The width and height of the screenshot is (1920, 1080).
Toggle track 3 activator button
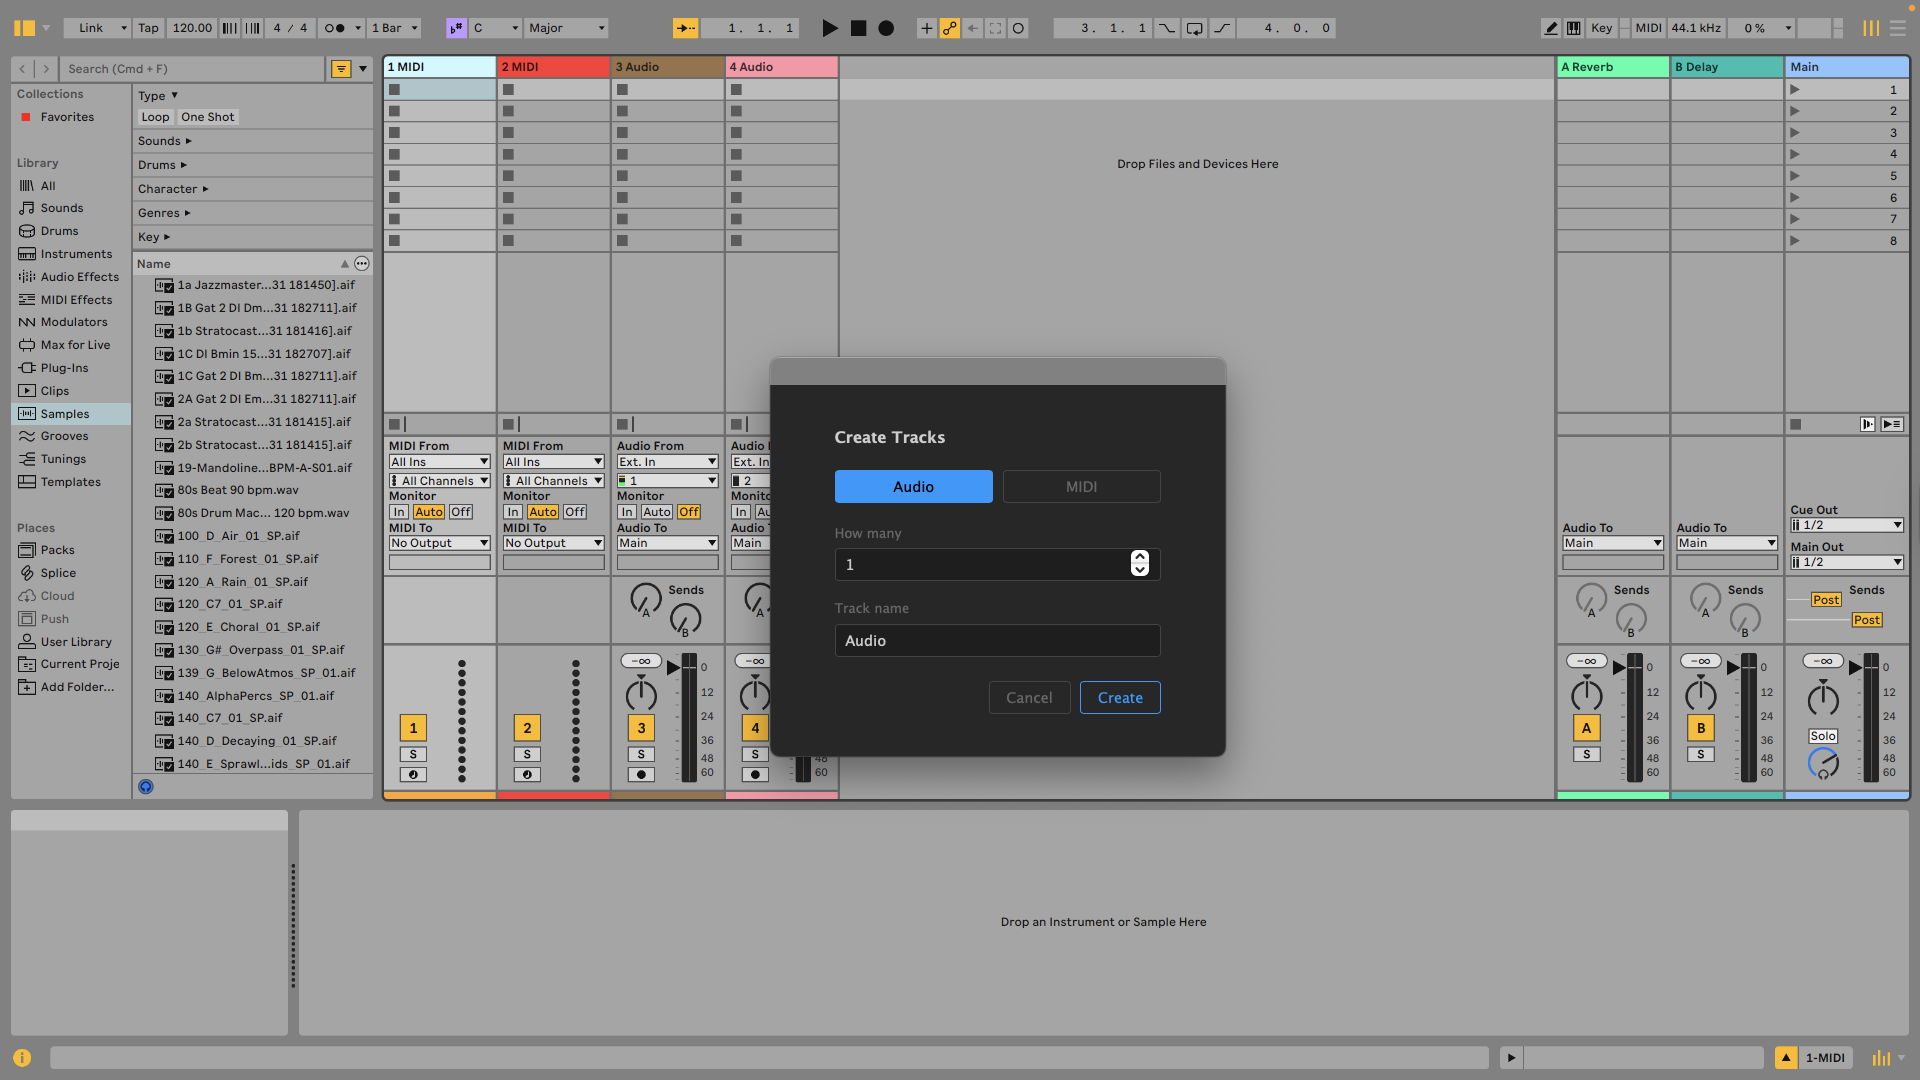641,728
